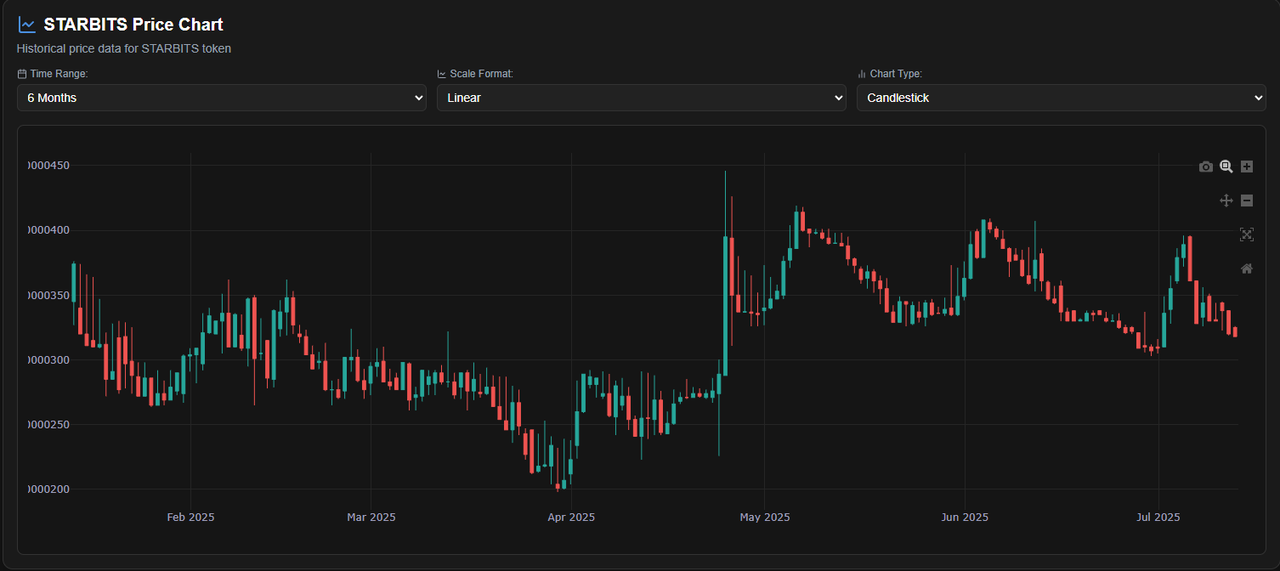Click the y-axis value ending in 400
The width and height of the screenshot is (1280, 571).
(48, 230)
